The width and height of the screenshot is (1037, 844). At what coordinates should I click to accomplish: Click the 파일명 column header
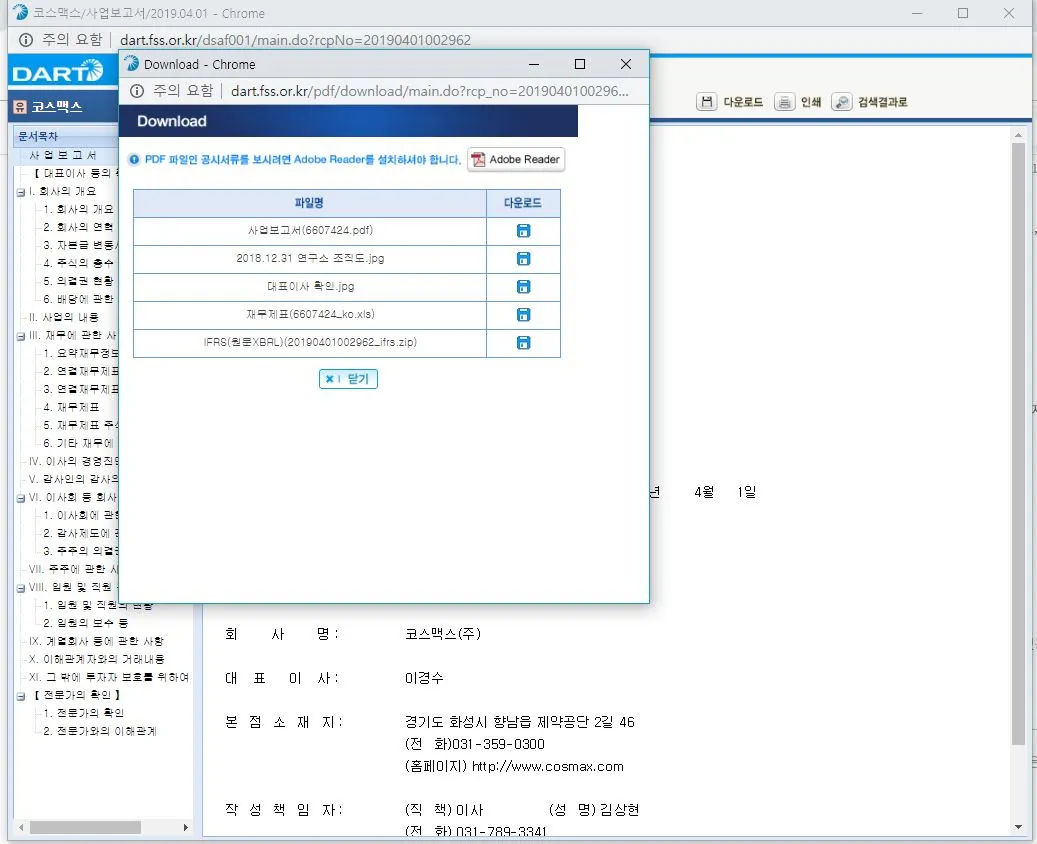(x=310, y=204)
